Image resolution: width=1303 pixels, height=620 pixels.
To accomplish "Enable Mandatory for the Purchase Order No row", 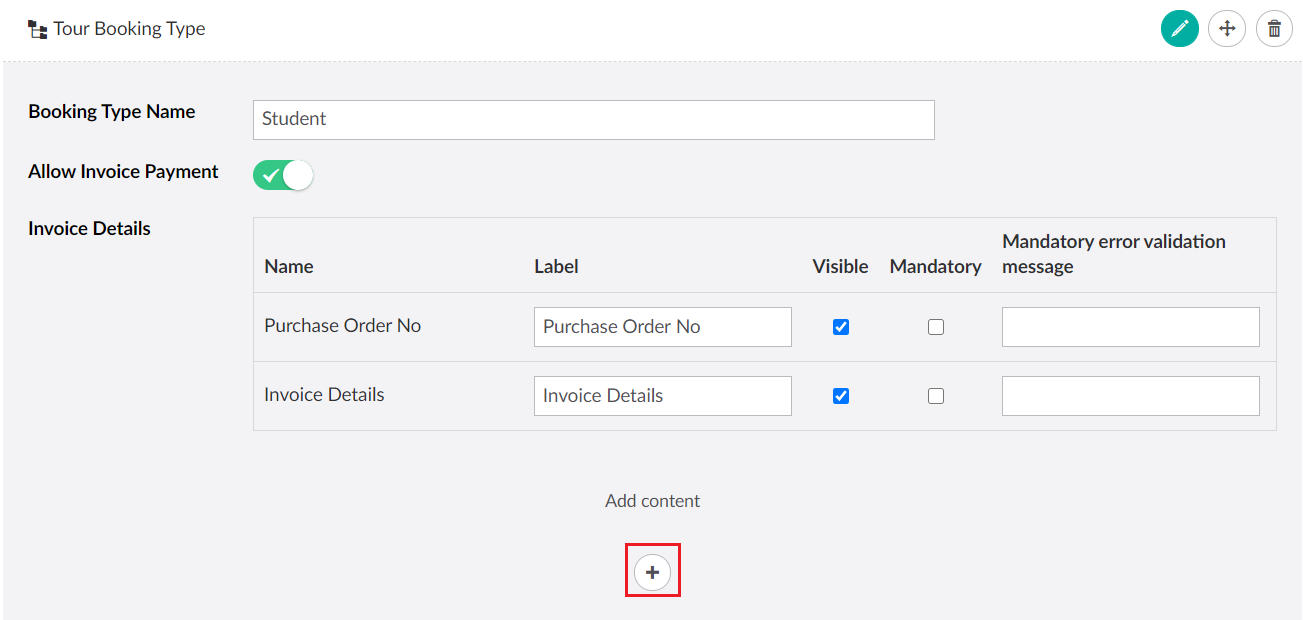I will click(x=935, y=327).
